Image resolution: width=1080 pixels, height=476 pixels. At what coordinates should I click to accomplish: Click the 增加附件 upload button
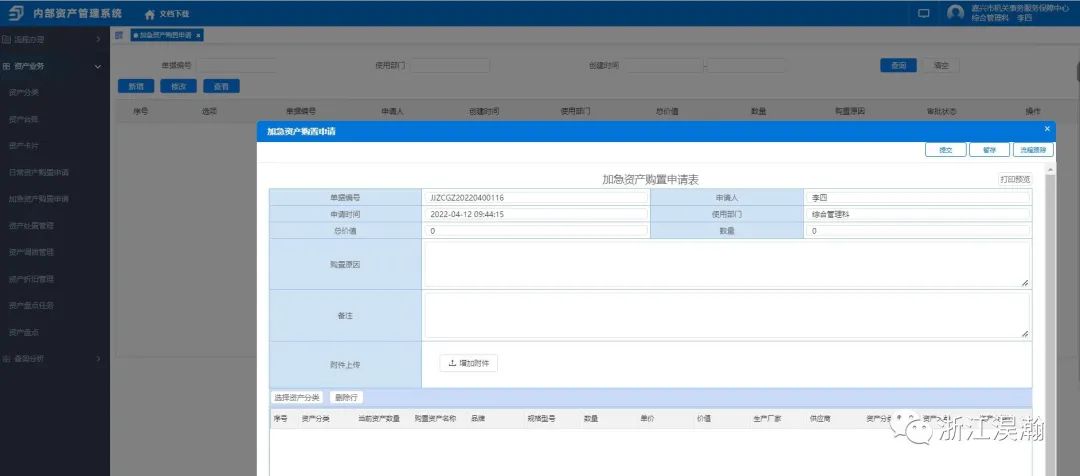pos(468,363)
